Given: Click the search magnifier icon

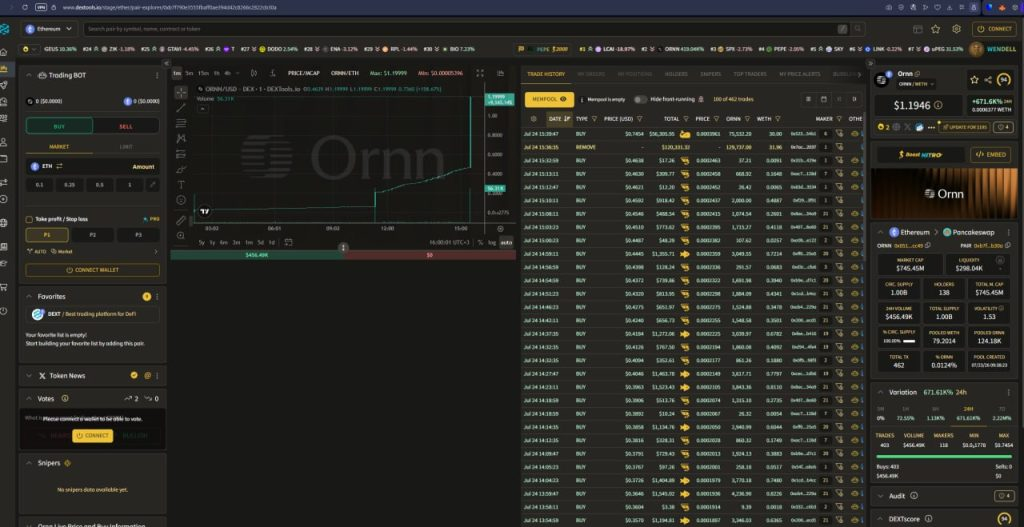Looking at the screenshot, I should coord(857,29).
